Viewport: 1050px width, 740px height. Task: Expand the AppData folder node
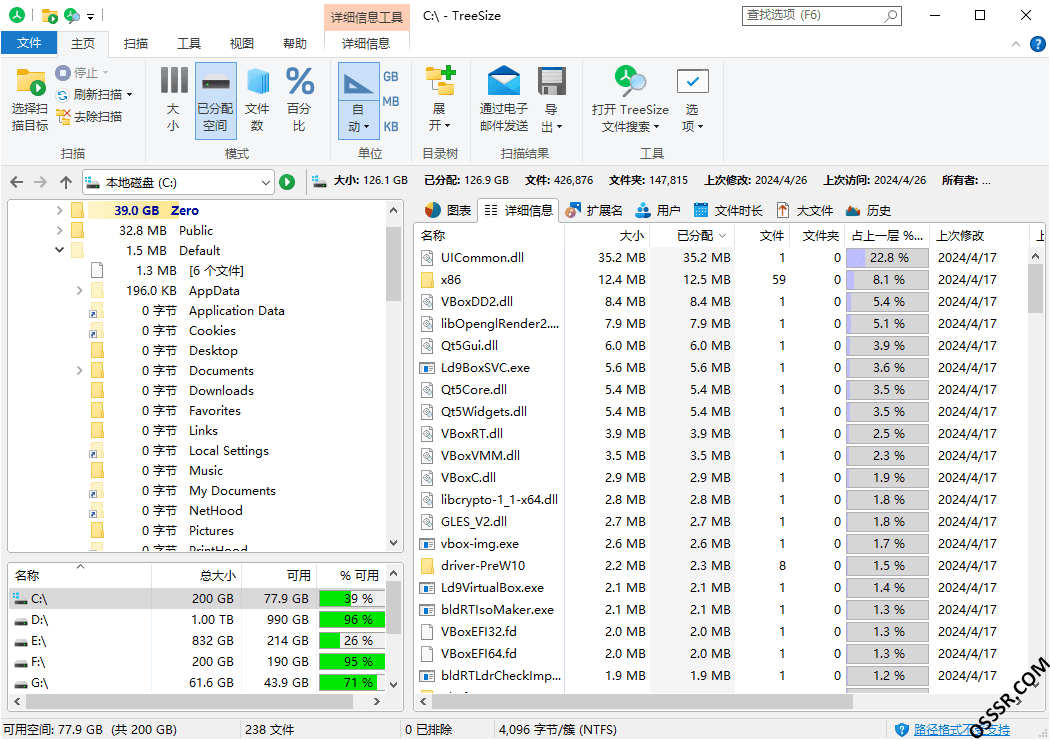[80, 291]
